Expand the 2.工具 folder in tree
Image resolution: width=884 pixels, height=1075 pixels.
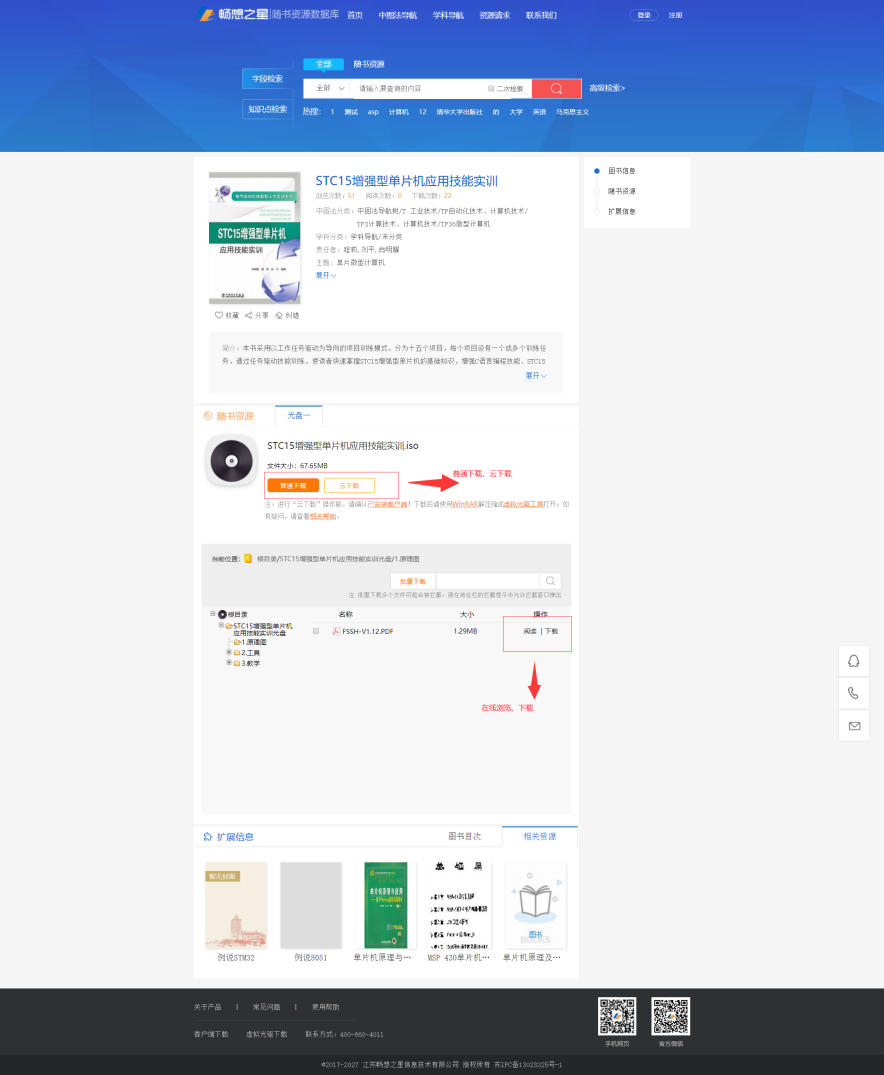229,652
